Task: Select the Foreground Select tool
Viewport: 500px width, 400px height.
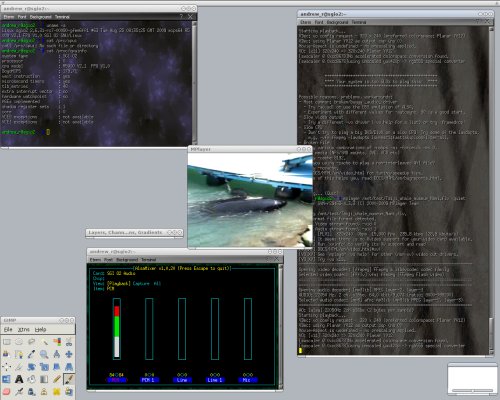Action: pos(7,354)
